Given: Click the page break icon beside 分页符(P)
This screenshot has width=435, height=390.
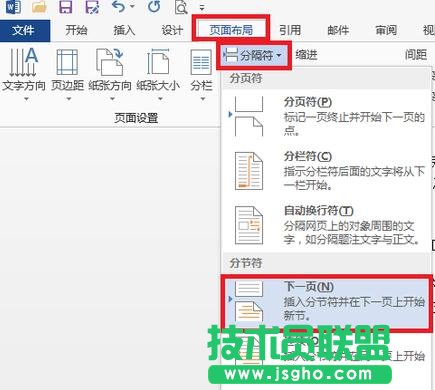Looking at the screenshot, I should coord(249,117).
